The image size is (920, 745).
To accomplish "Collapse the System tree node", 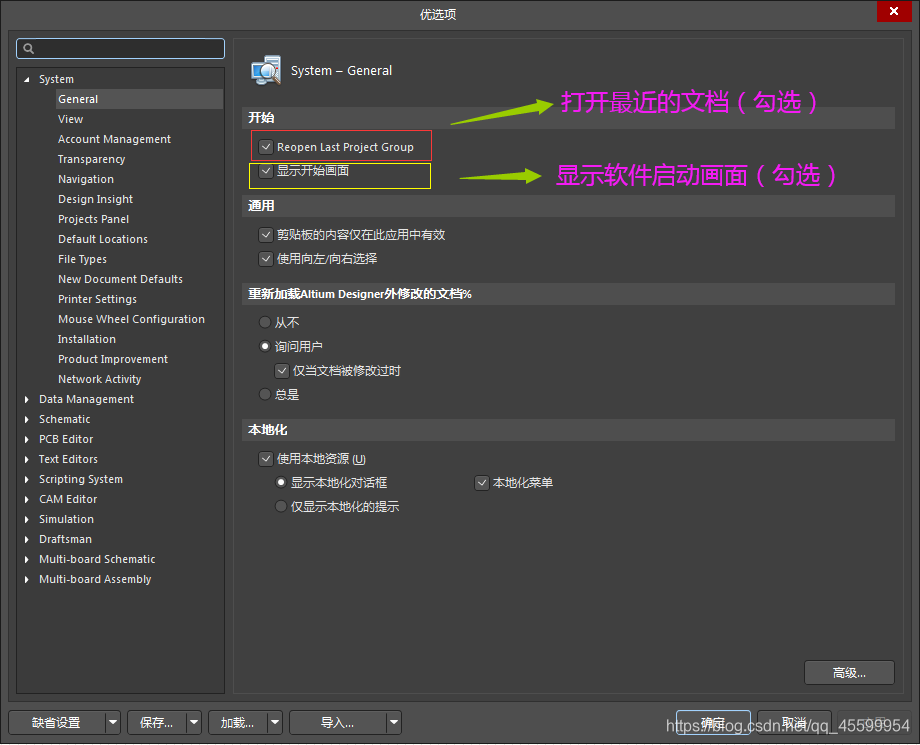I will point(26,79).
